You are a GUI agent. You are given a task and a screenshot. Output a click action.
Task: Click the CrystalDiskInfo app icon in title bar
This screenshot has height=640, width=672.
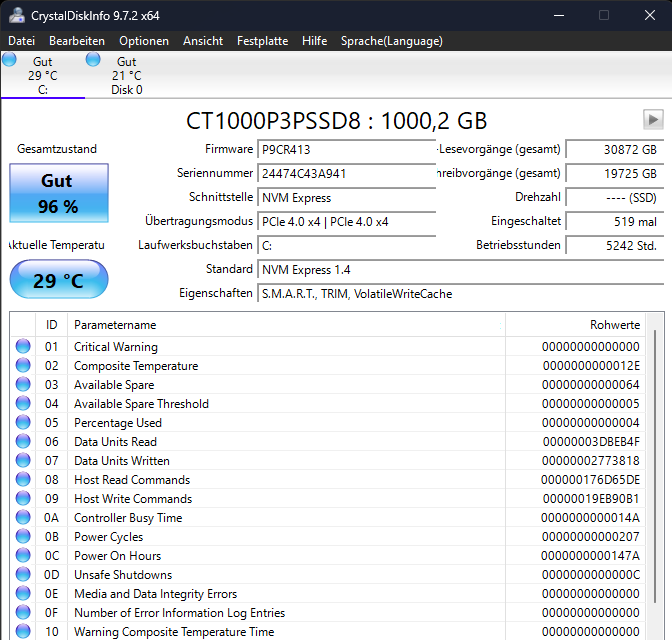point(17,15)
